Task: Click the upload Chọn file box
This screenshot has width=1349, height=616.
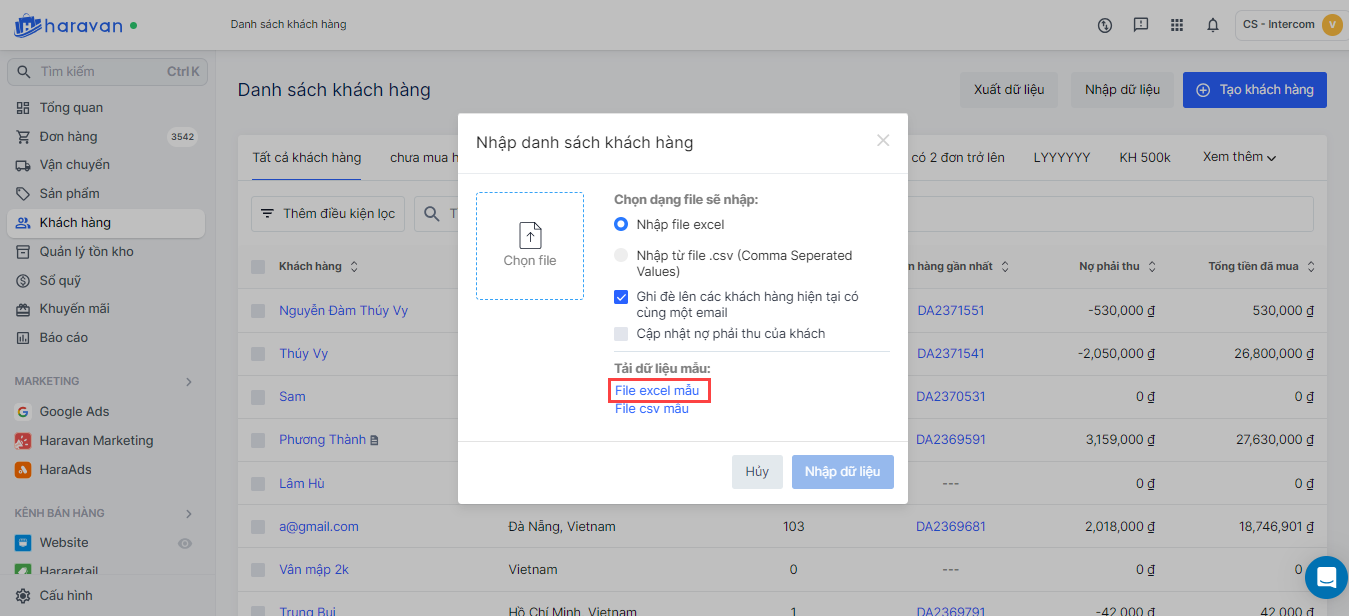Action: 530,246
